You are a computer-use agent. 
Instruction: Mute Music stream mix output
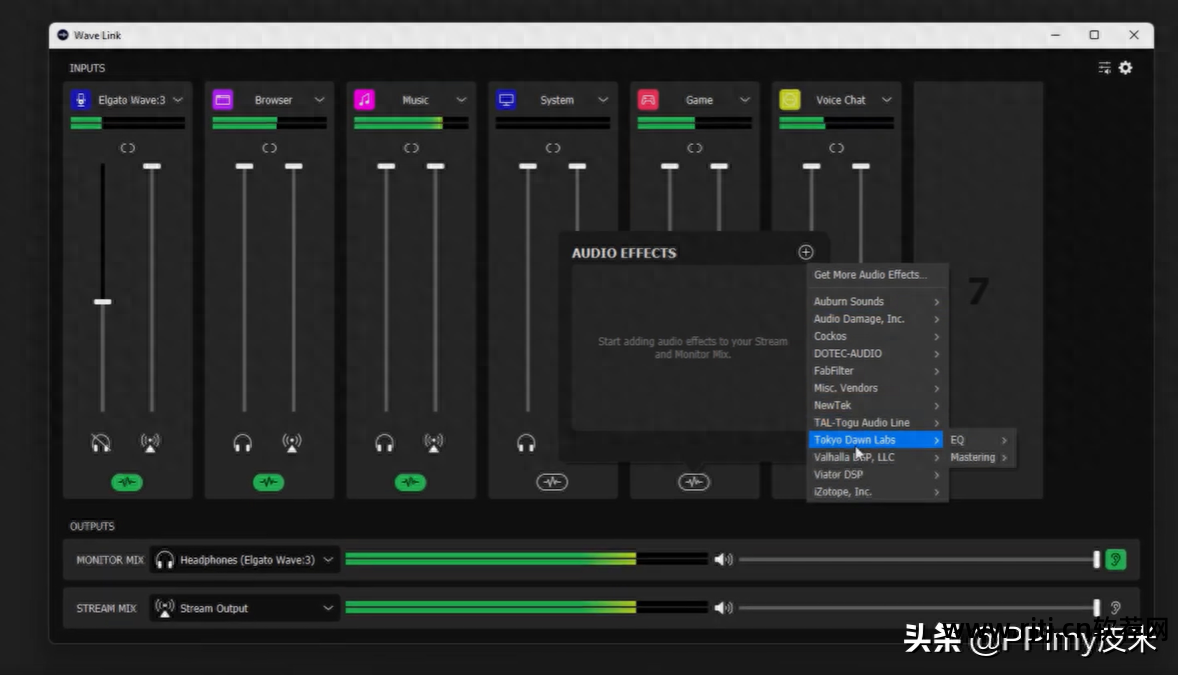point(433,443)
